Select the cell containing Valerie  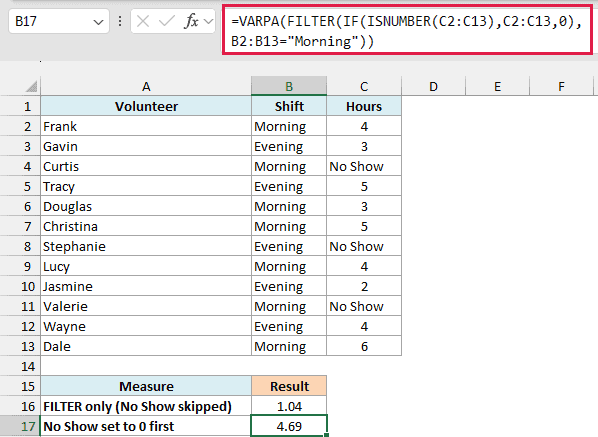click(x=146, y=307)
